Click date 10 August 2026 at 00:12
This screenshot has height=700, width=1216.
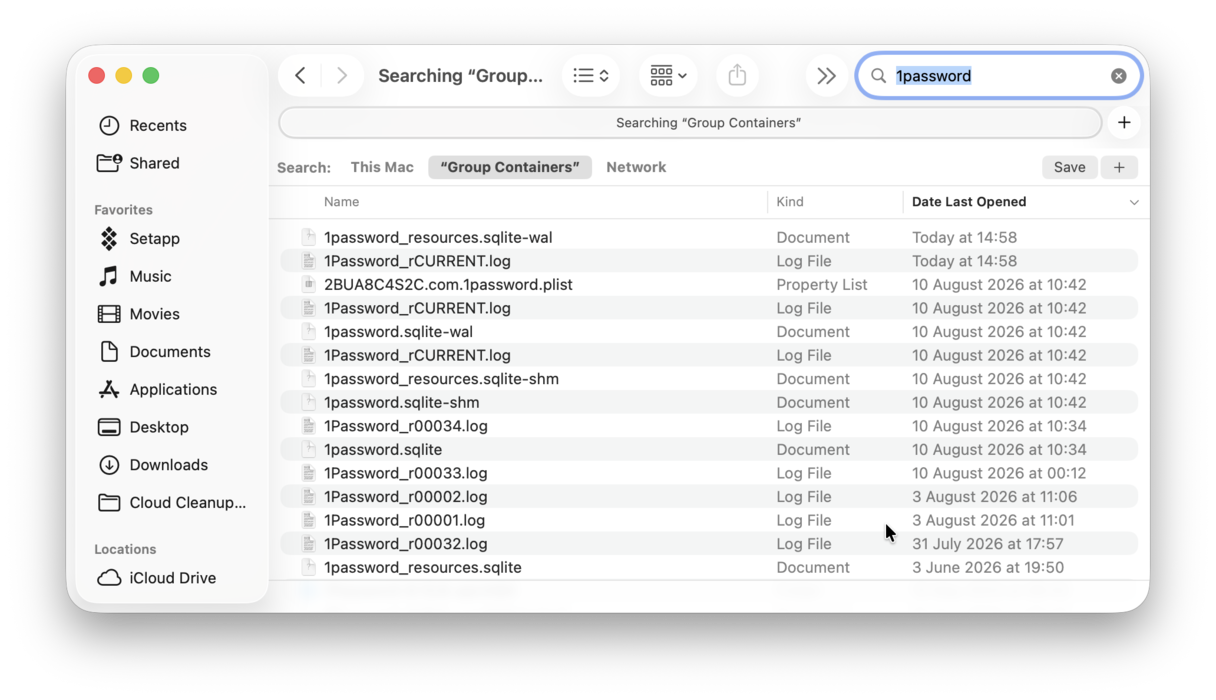click(999, 473)
